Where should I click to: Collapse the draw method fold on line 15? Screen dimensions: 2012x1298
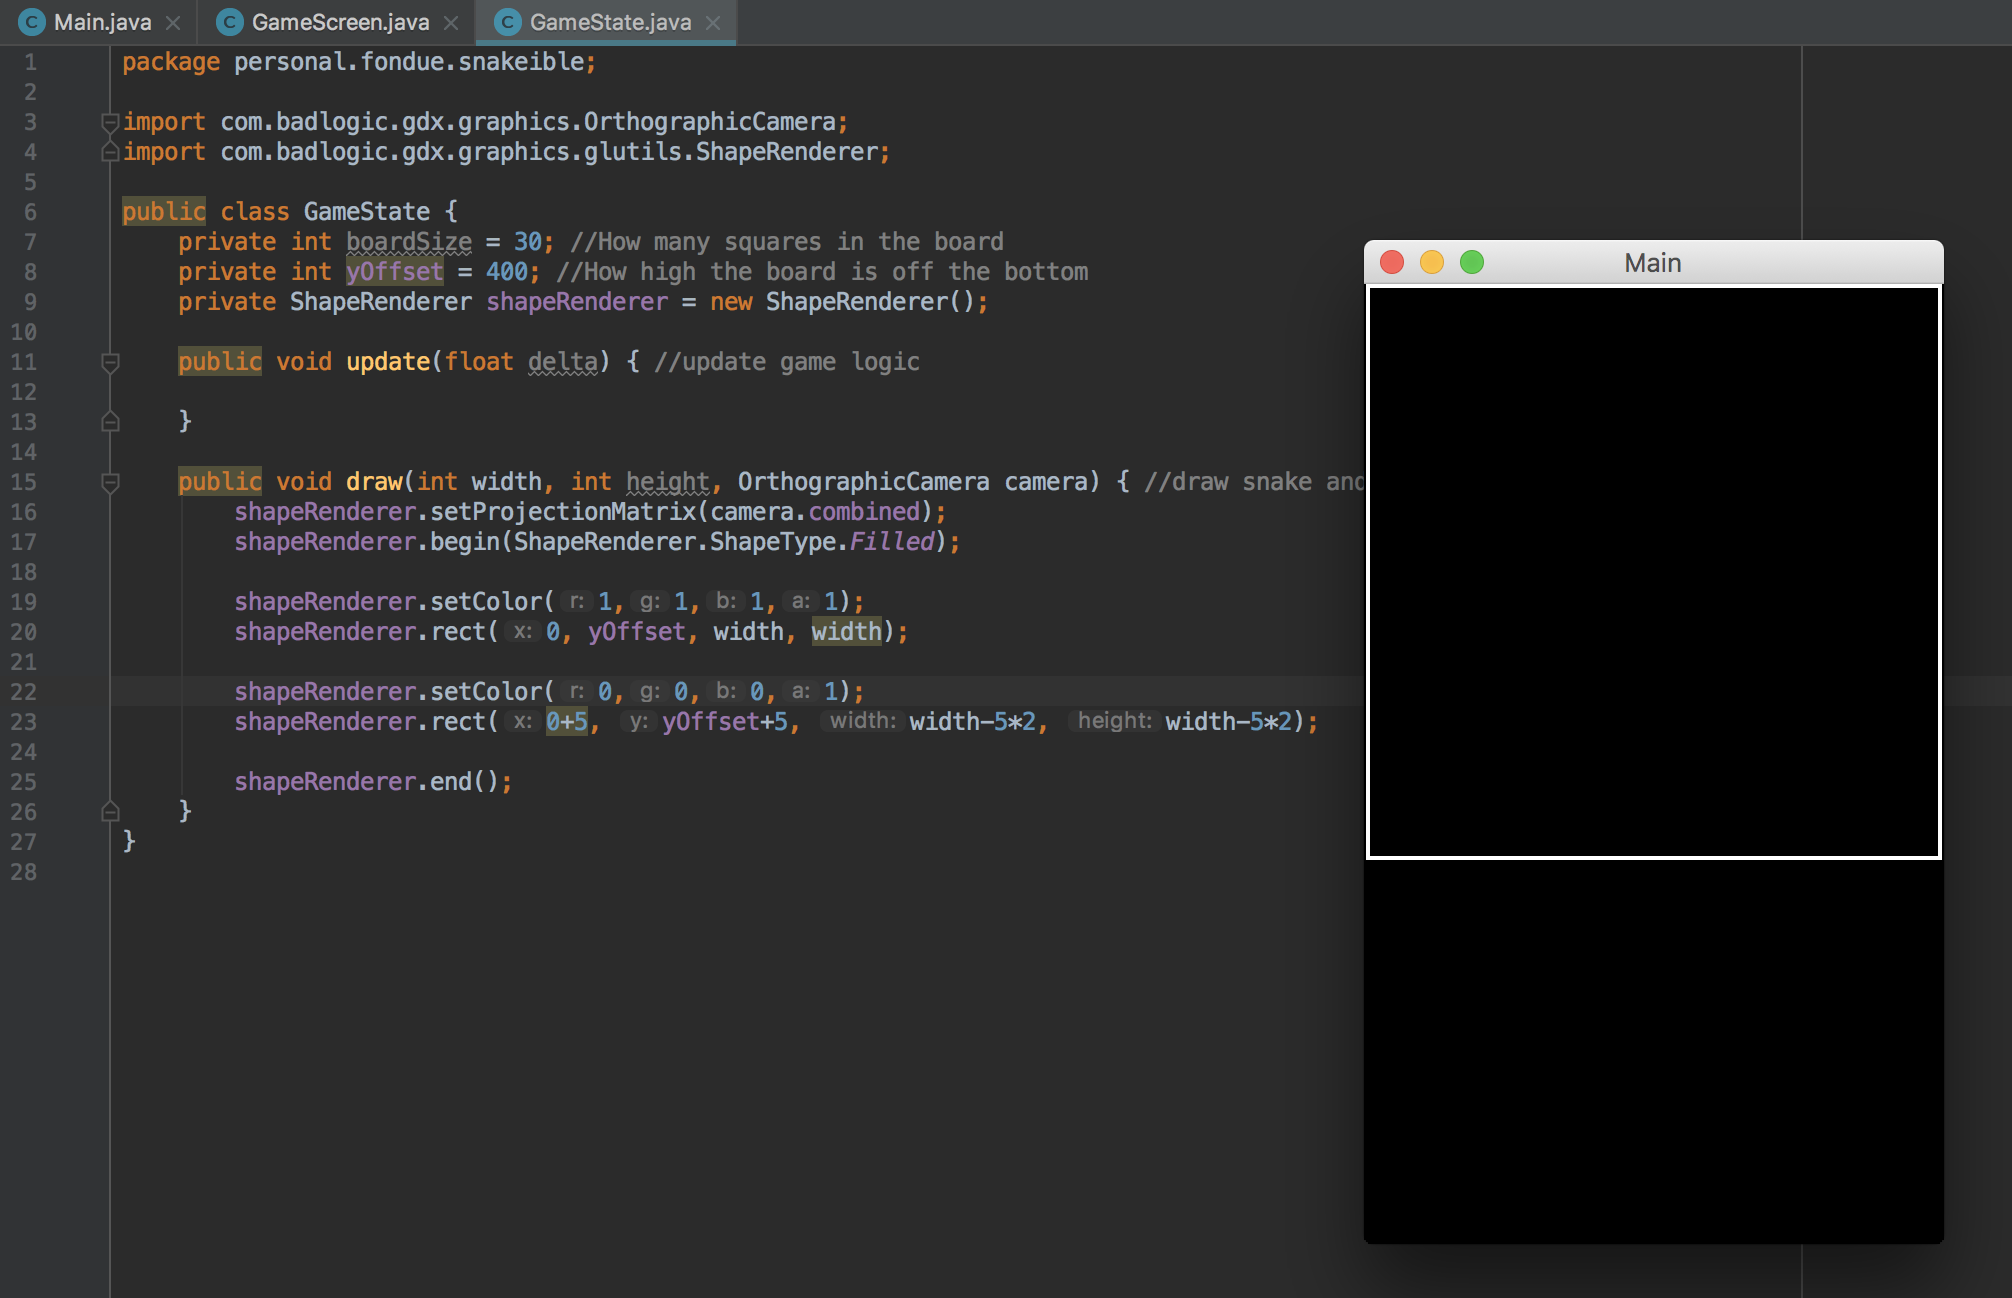tap(110, 482)
